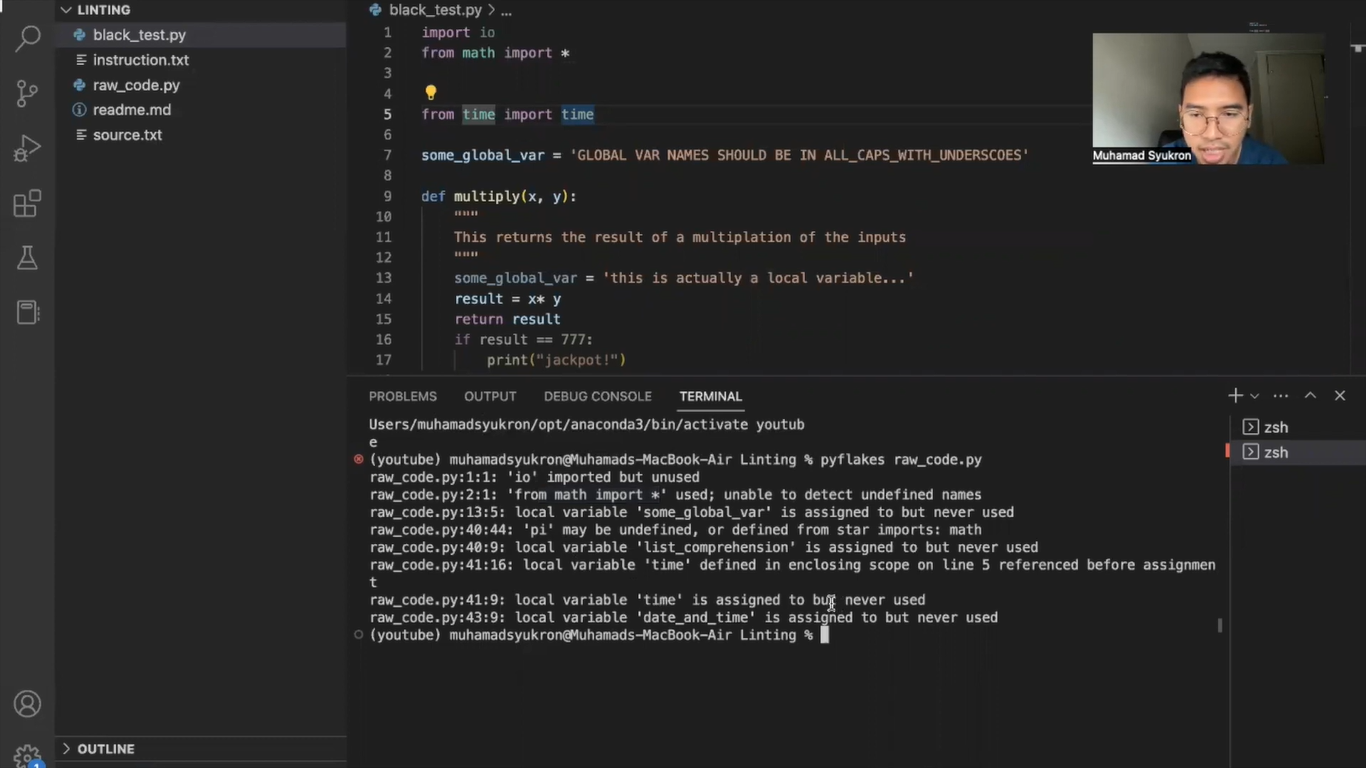
Task: Expand the OUTLINE section
Action: pyautogui.click(x=66, y=749)
